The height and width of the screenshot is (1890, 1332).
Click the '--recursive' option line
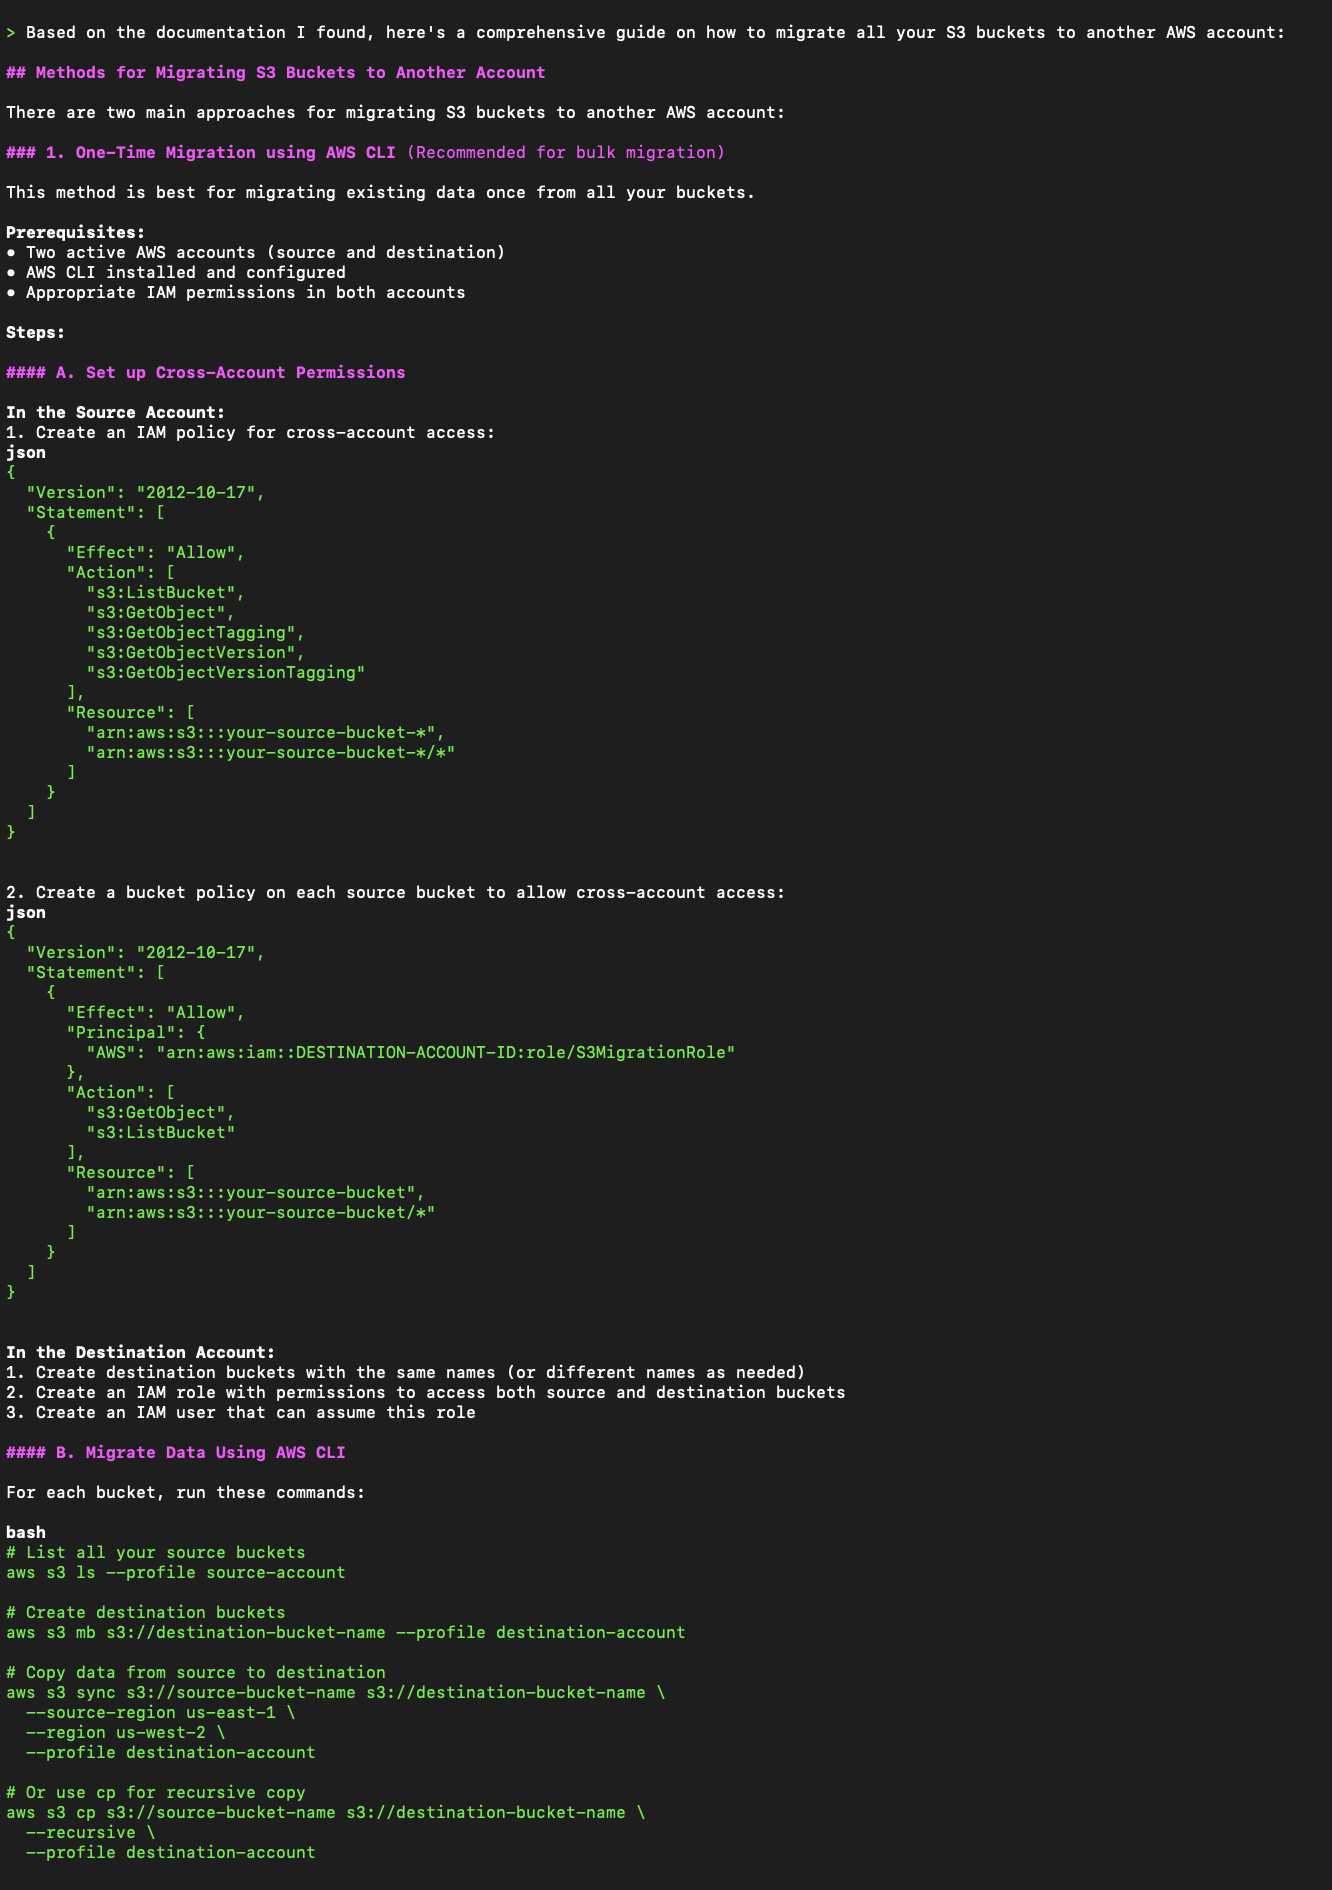pyautogui.click(x=91, y=1832)
